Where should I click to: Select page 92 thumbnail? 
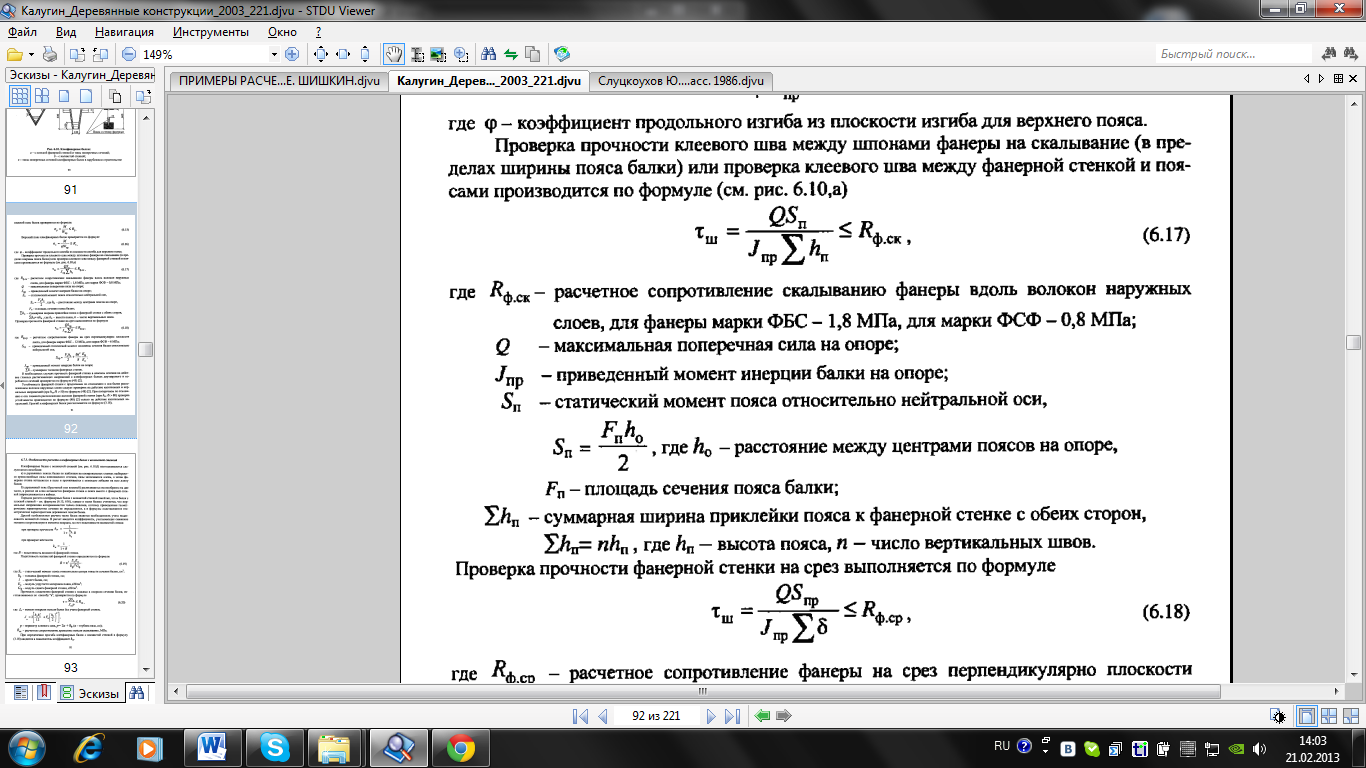coord(71,320)
